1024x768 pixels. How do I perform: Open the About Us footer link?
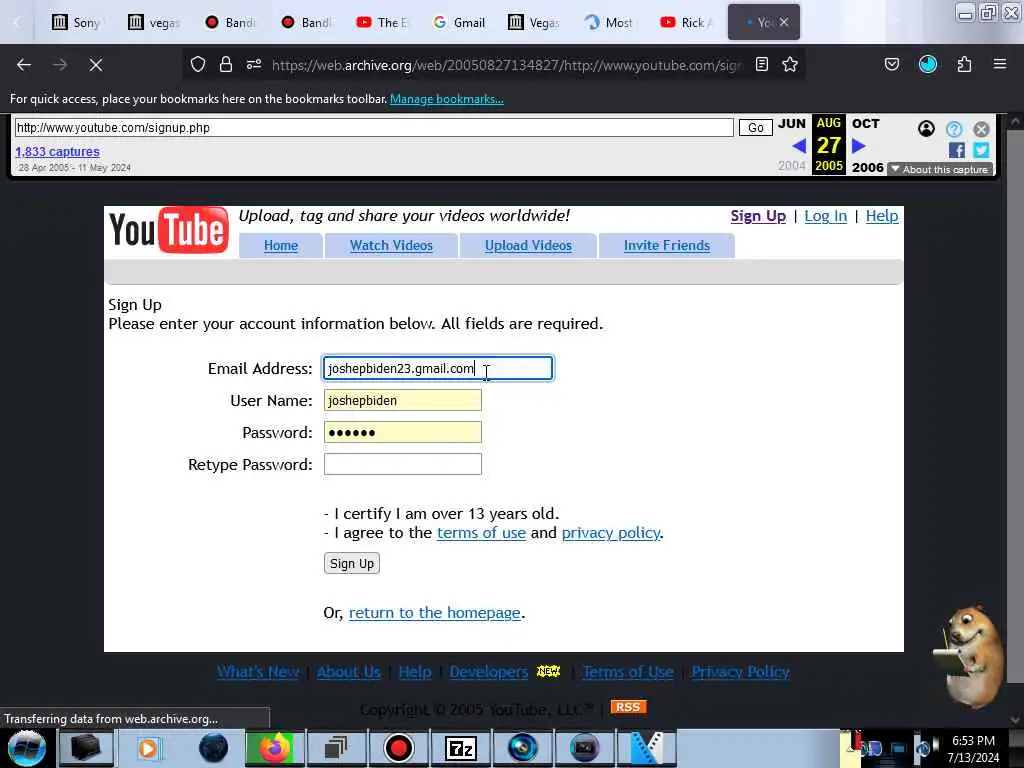pos(349,672)
